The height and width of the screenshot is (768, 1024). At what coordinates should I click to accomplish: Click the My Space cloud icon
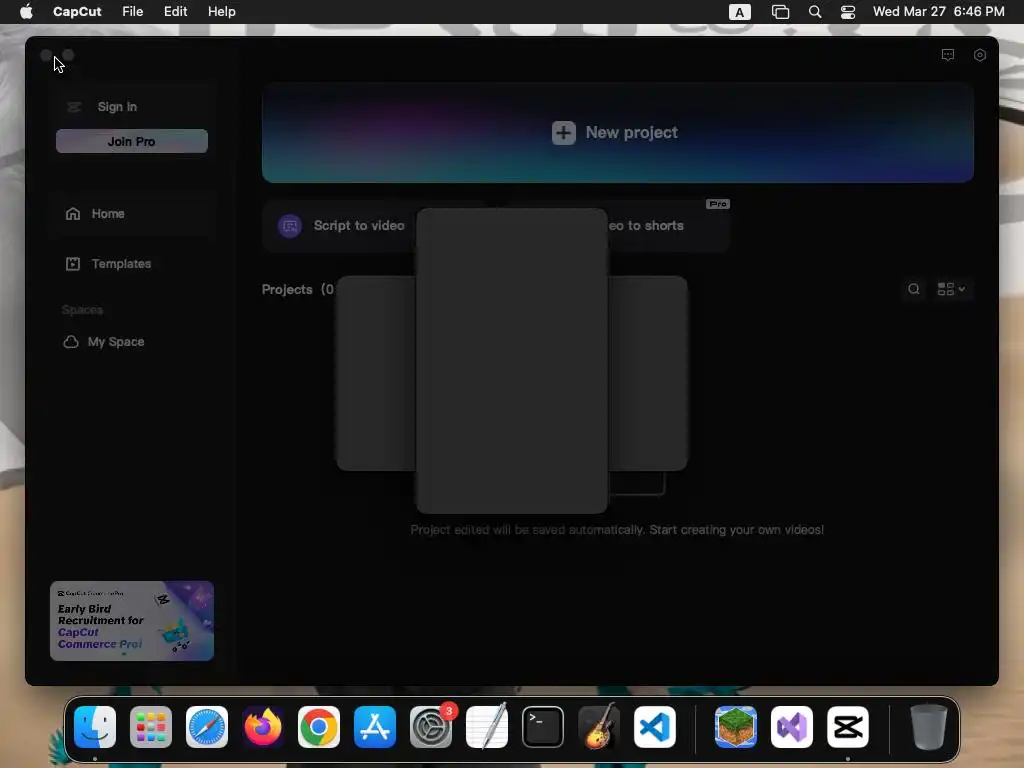point(71,342)
